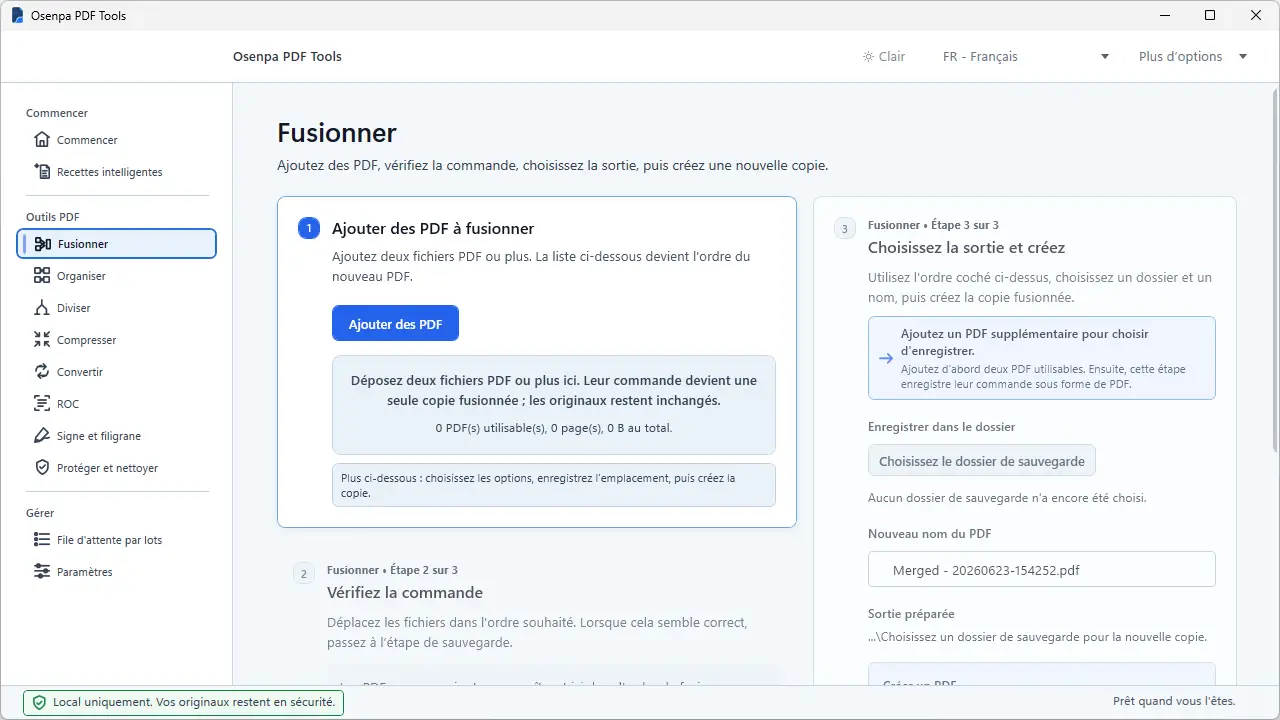Click the Local uniquement status badge
This screenshot has width=1280, height=720.
184,703
